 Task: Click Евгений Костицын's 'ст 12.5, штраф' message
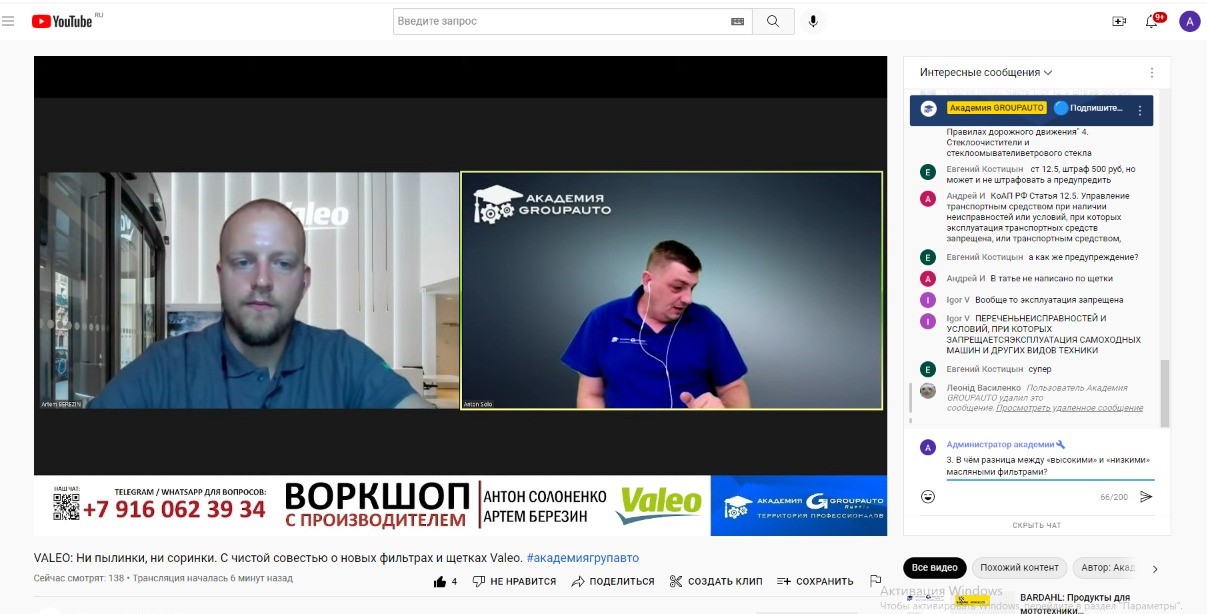(x=1041, y=175)
